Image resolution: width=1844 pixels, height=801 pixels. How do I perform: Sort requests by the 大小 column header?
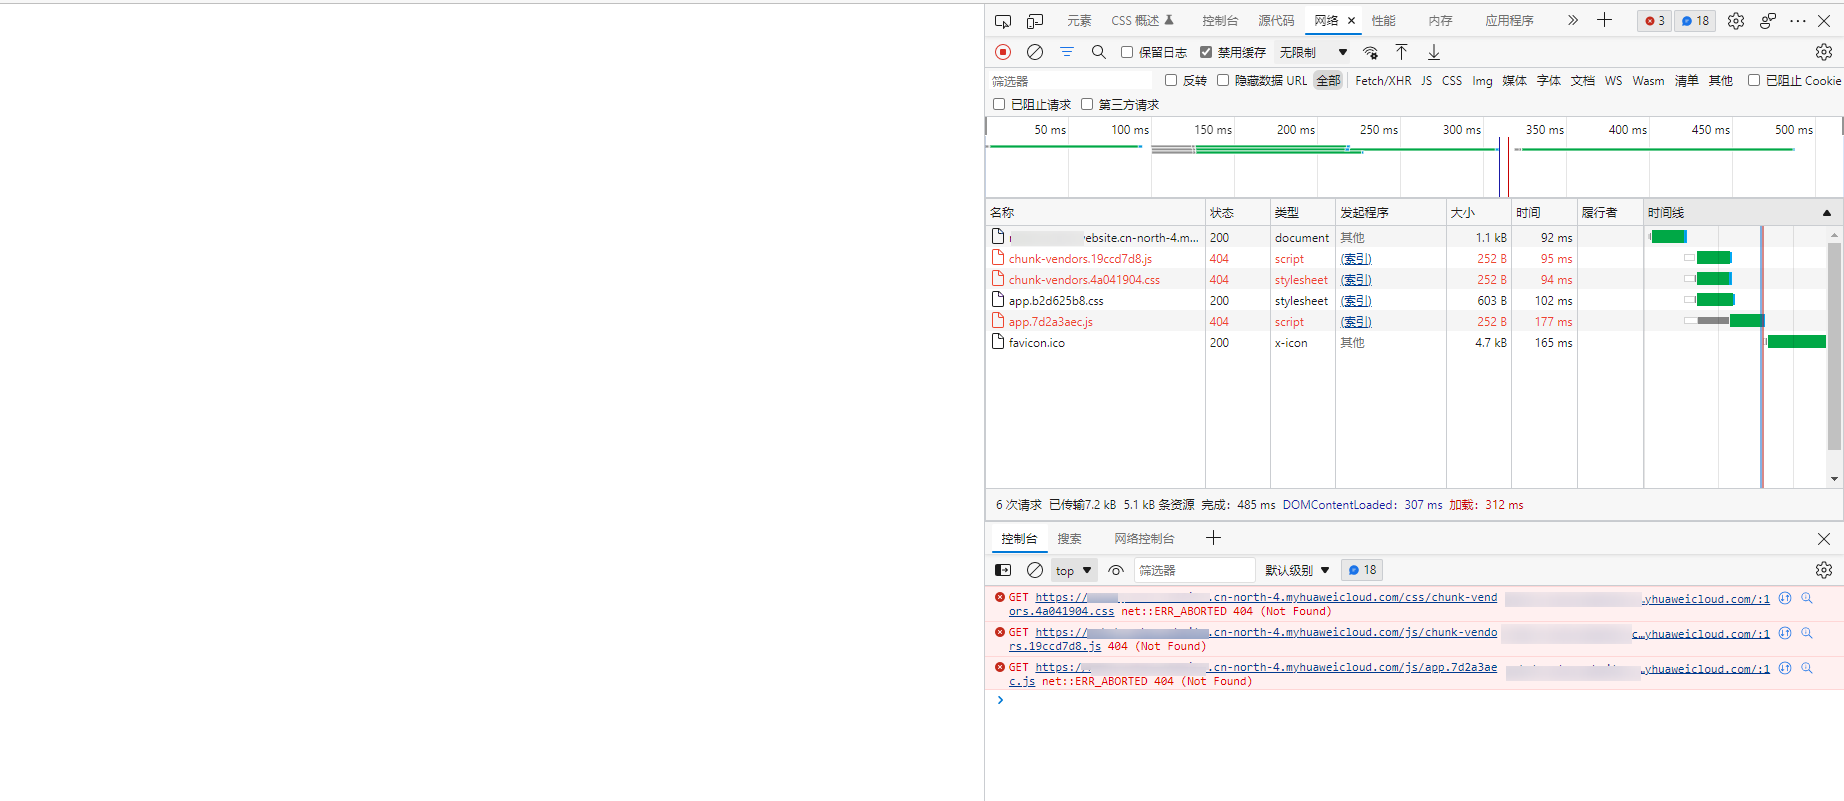1478,213
